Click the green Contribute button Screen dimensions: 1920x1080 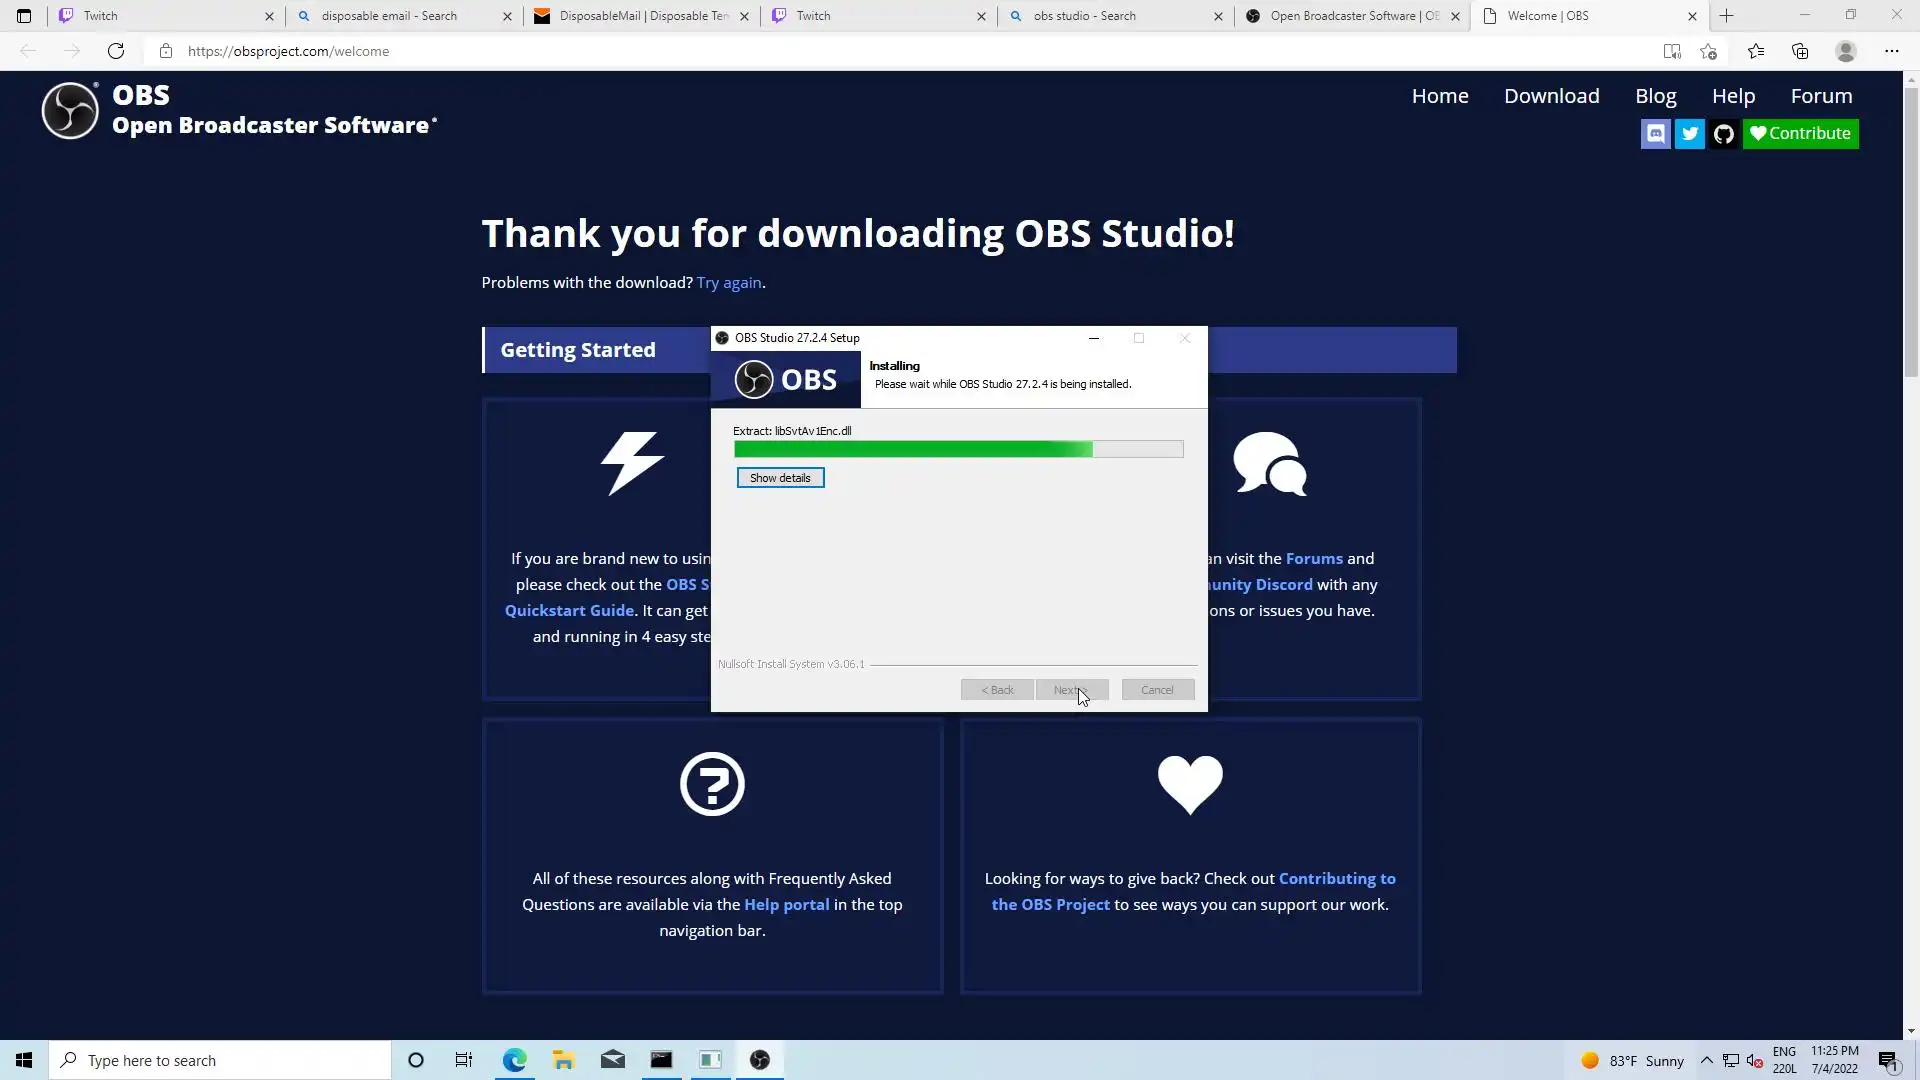tap(1800, 133)
